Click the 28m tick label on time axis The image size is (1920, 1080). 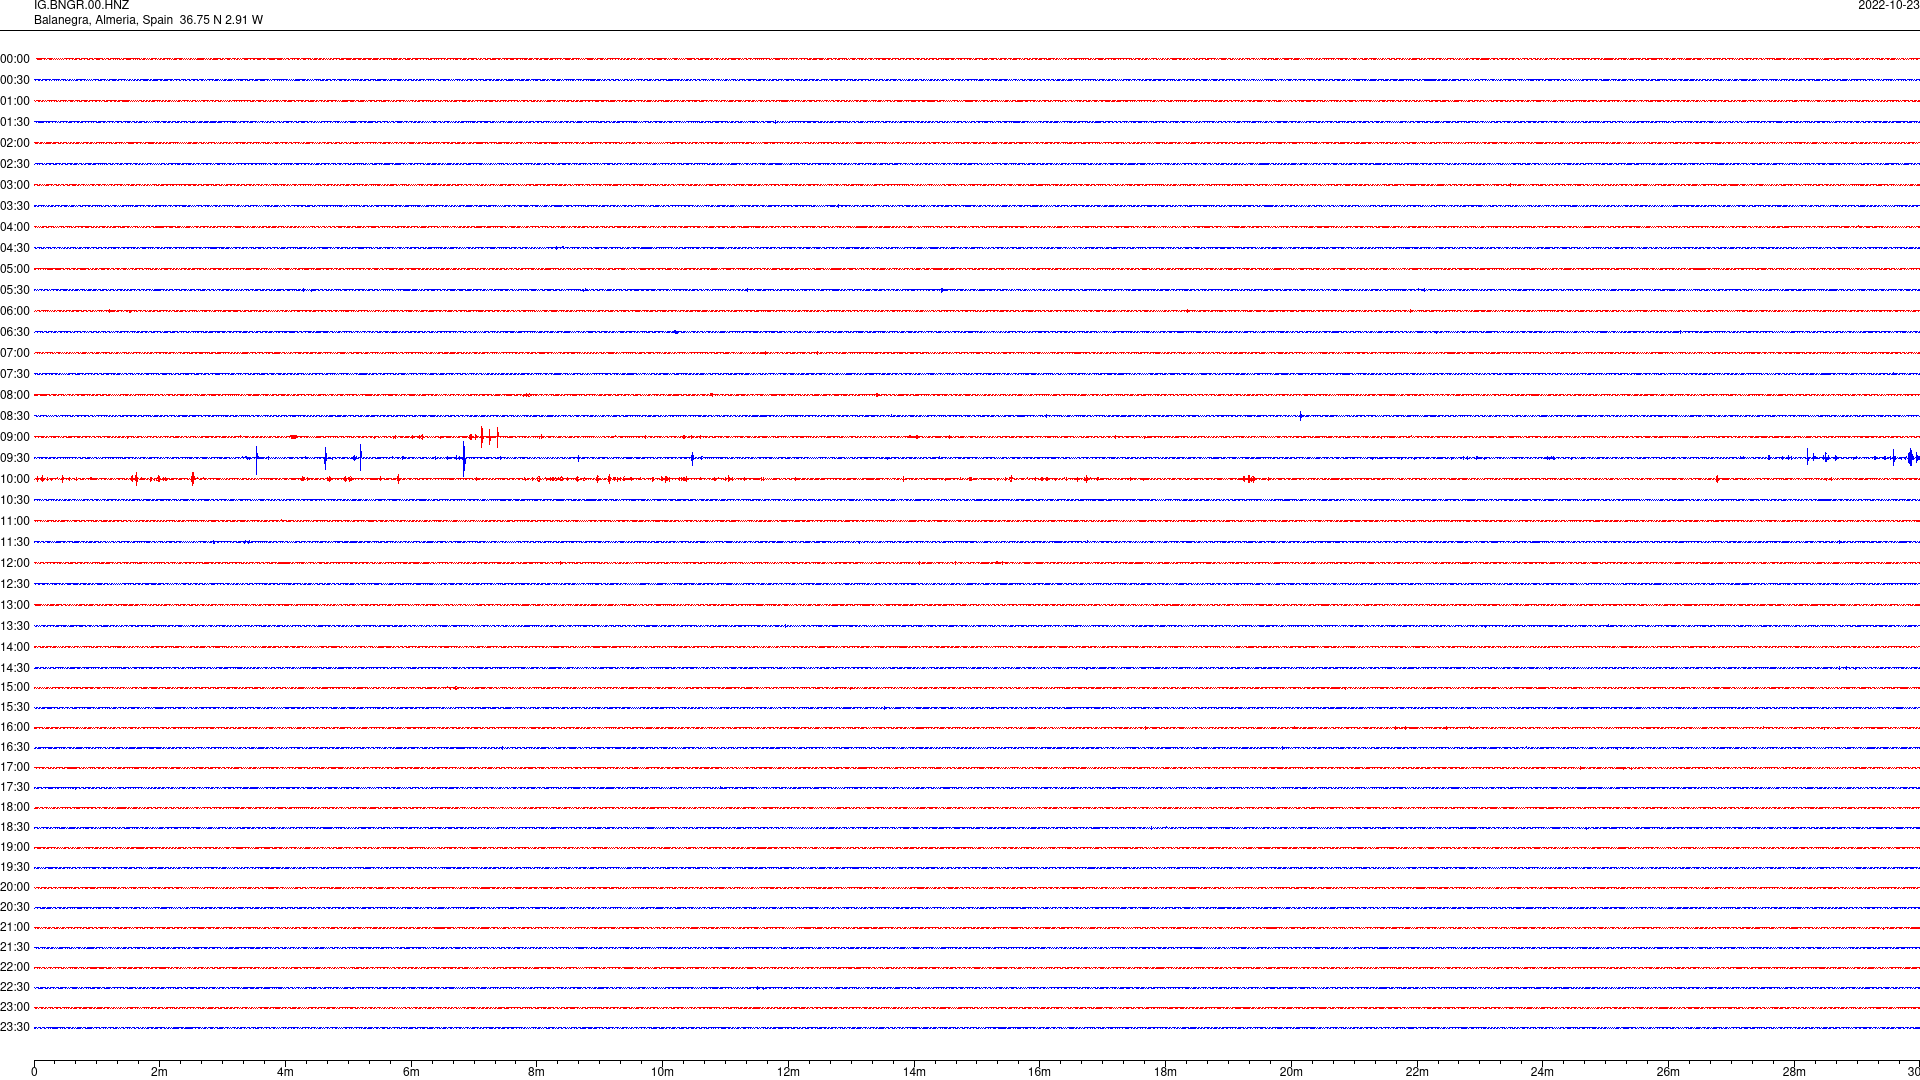click(1794, 1072)
